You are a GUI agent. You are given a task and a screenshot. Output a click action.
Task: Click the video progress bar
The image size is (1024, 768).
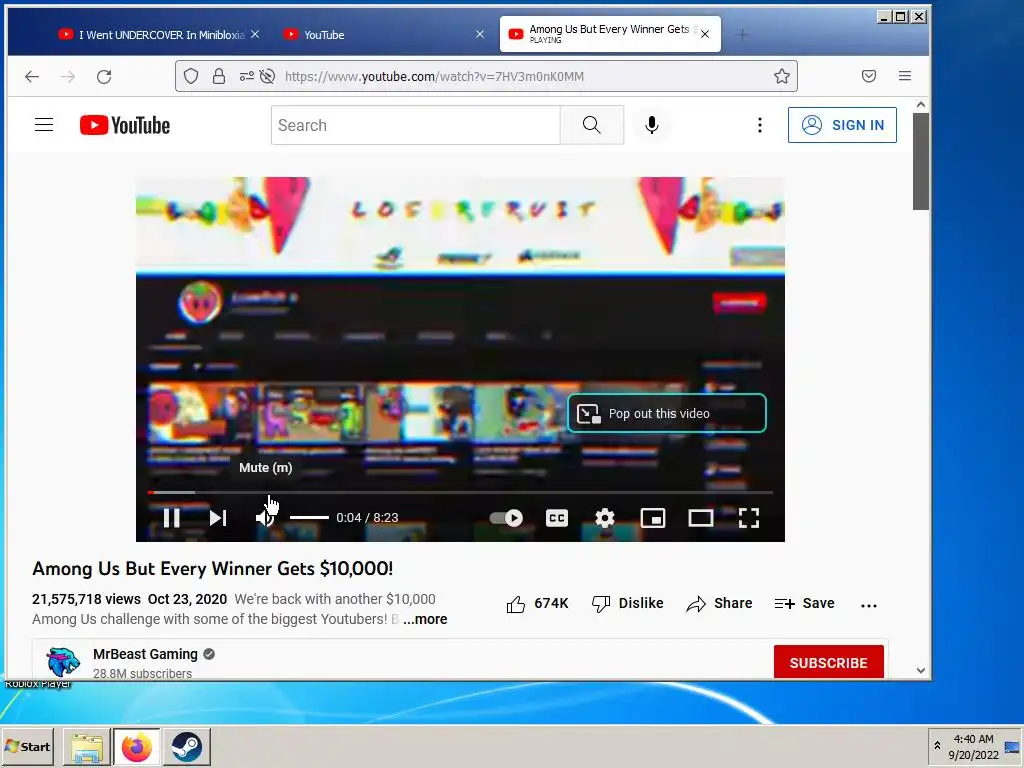tap(460, 492)
